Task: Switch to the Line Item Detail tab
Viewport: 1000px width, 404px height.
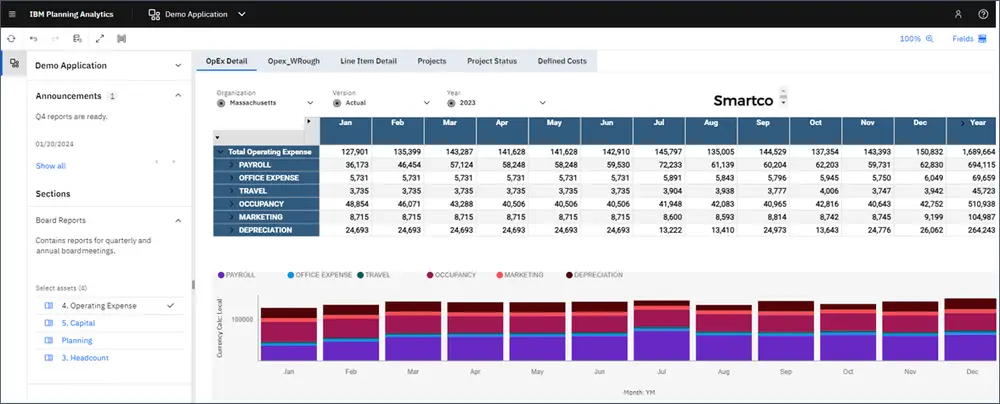Action: [x=369, y=61]
